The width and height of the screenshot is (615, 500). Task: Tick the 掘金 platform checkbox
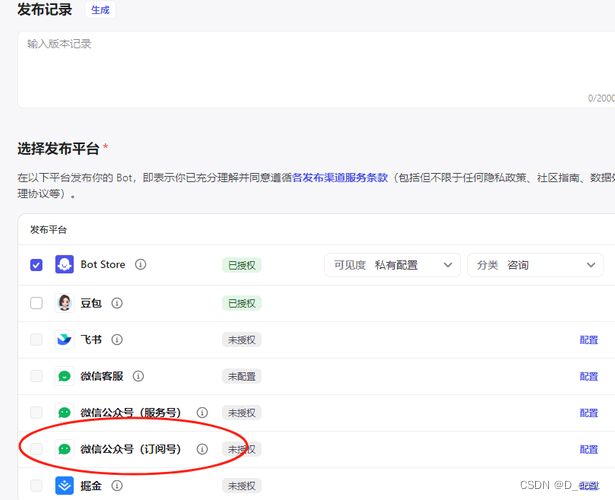point(36,485)
